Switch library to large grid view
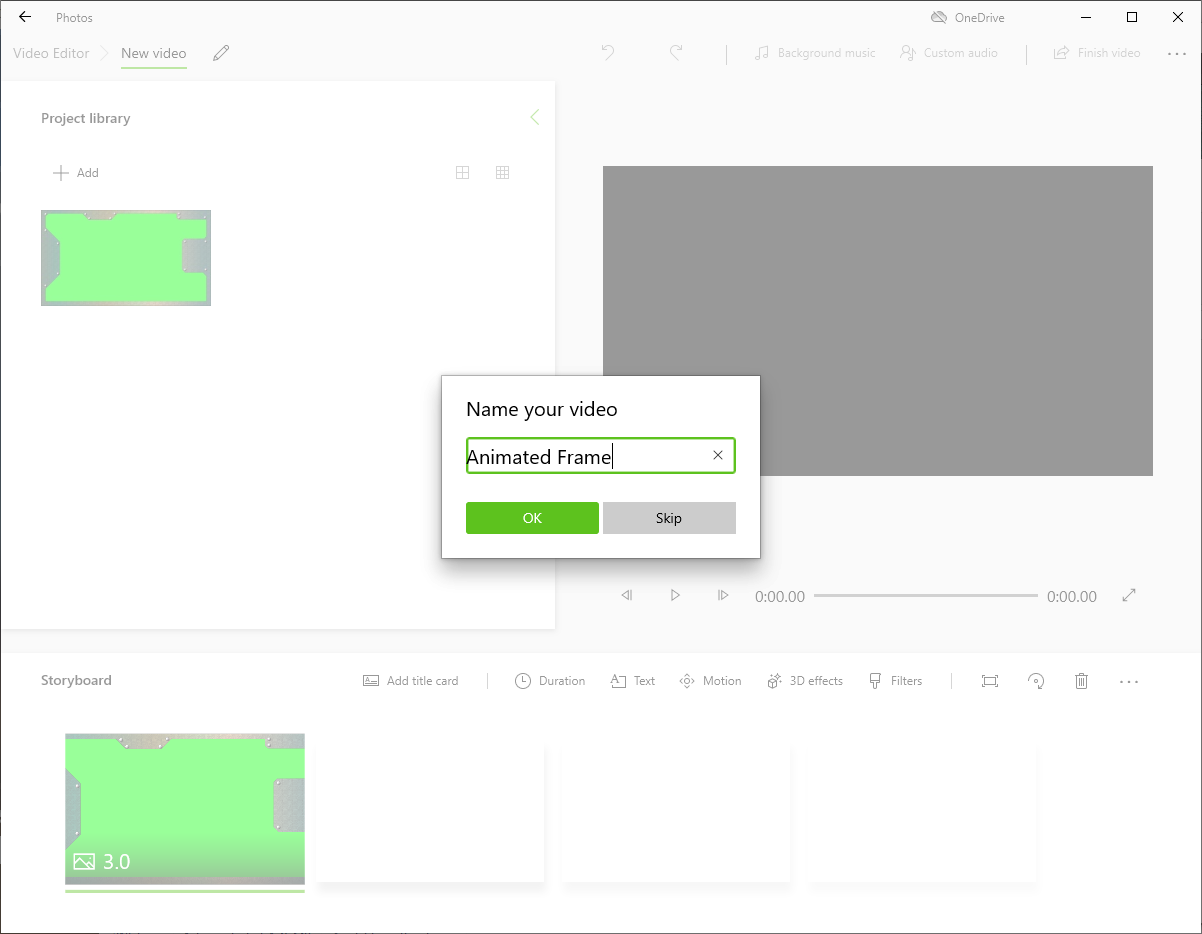 pyautogui.click(x=463, y=172)
